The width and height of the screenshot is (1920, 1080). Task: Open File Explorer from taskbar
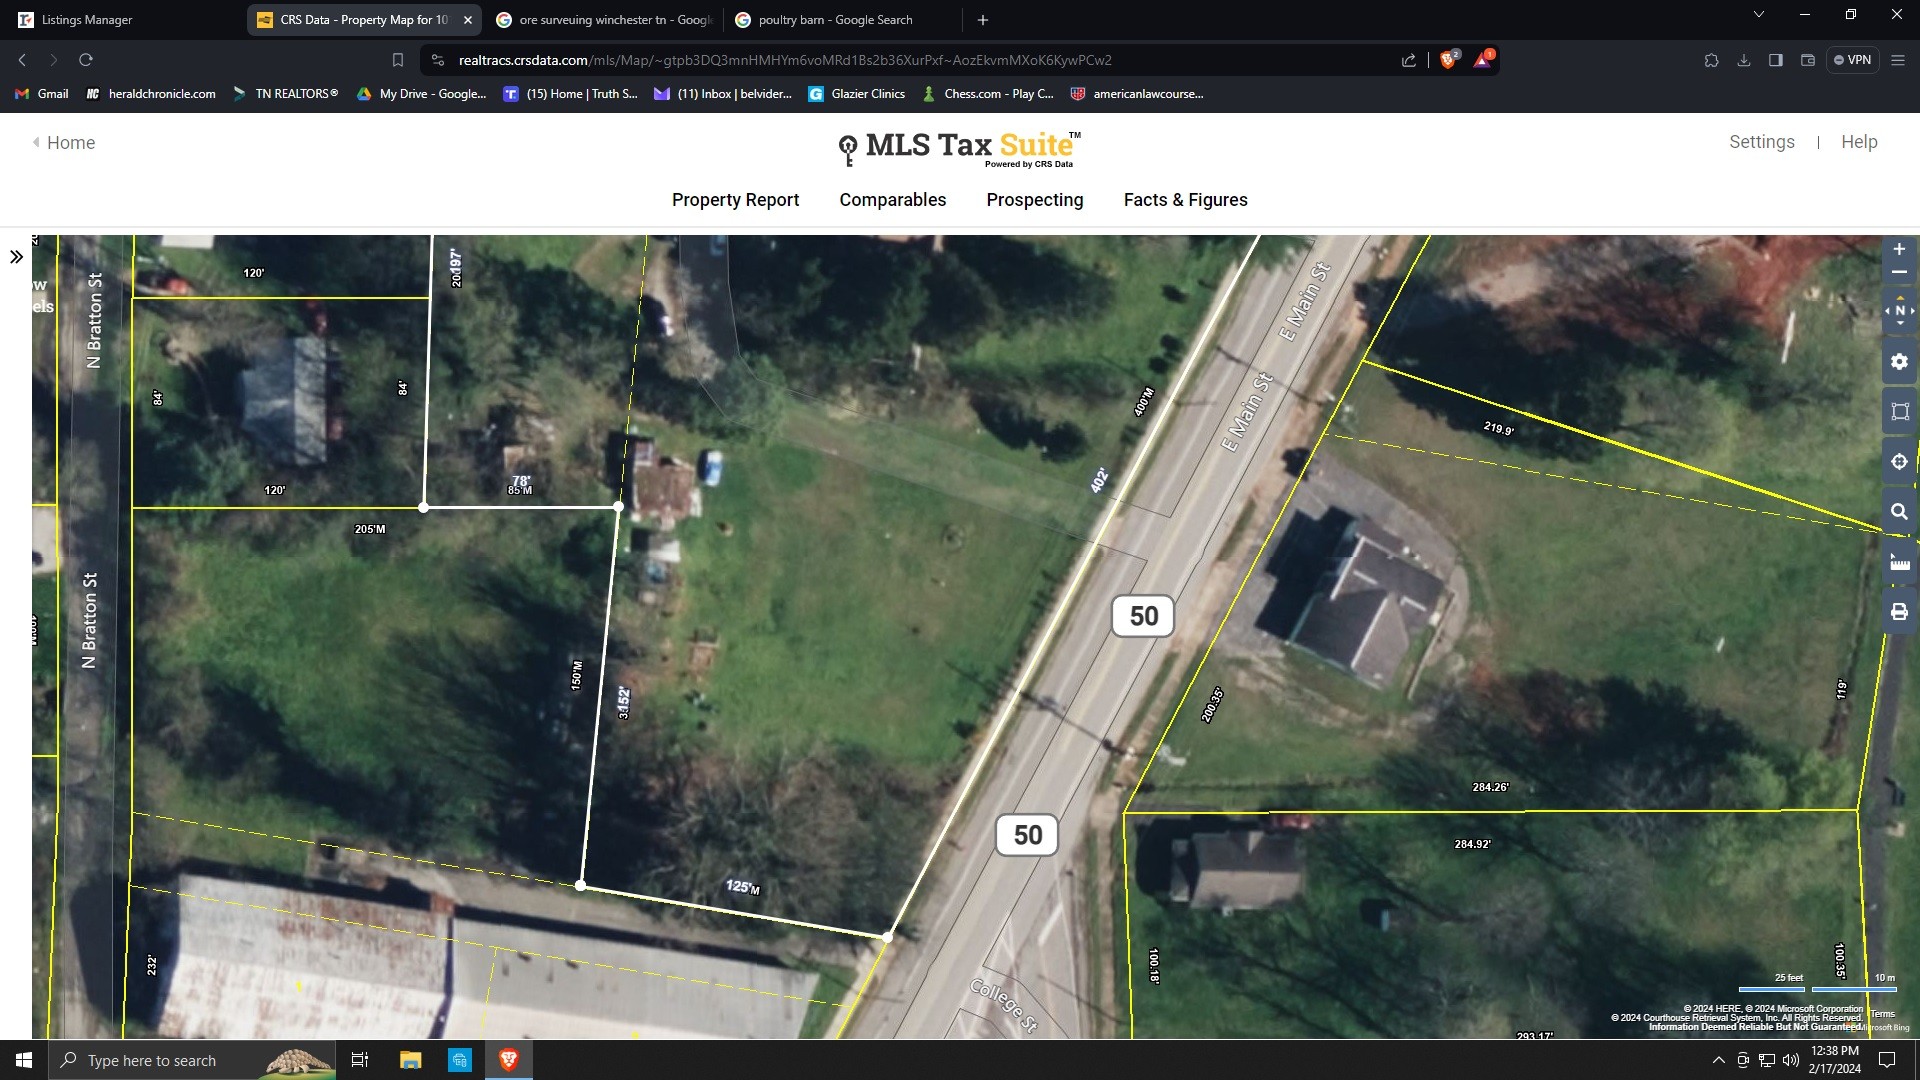(x=410, y=1060)
